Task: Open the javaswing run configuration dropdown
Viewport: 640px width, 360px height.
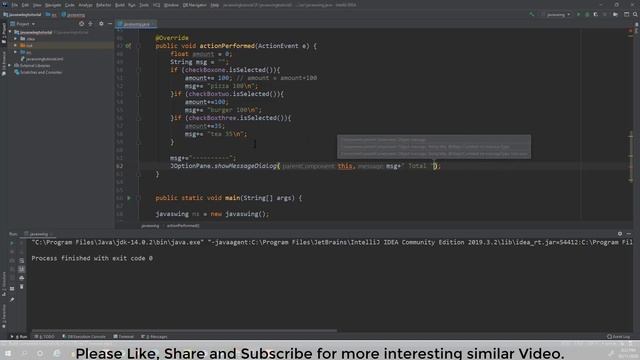Action: 558,14
